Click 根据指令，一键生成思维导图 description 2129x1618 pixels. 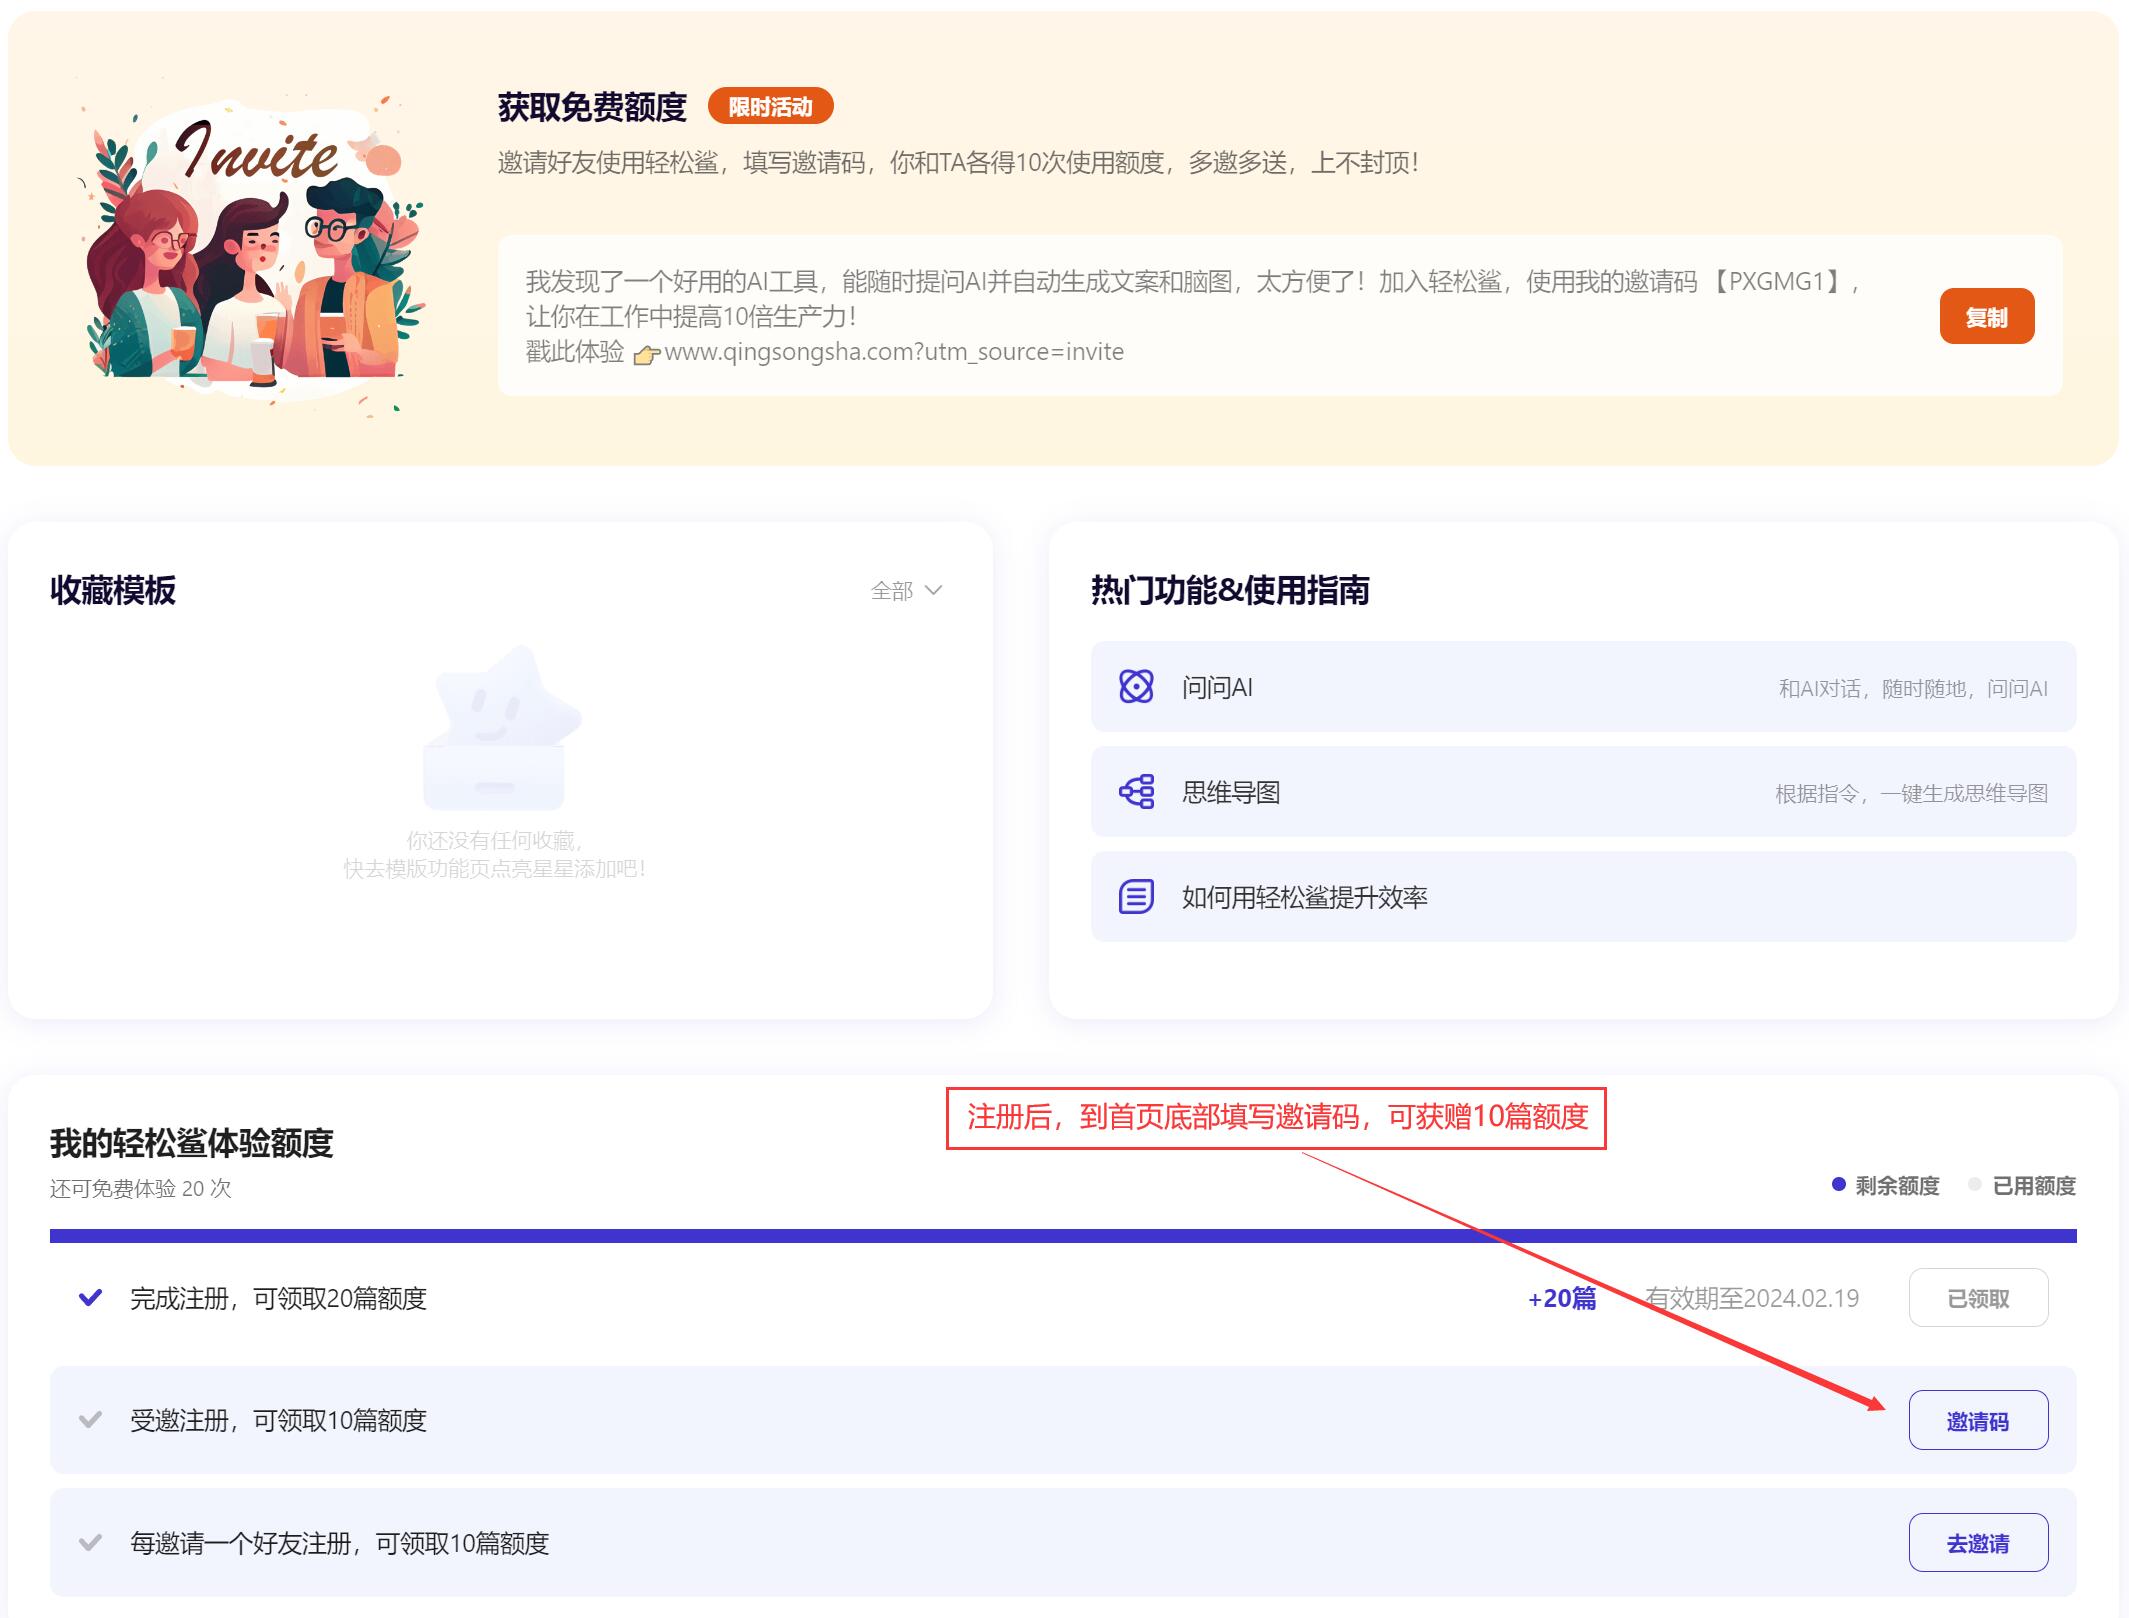click(x=1912, y=794)
